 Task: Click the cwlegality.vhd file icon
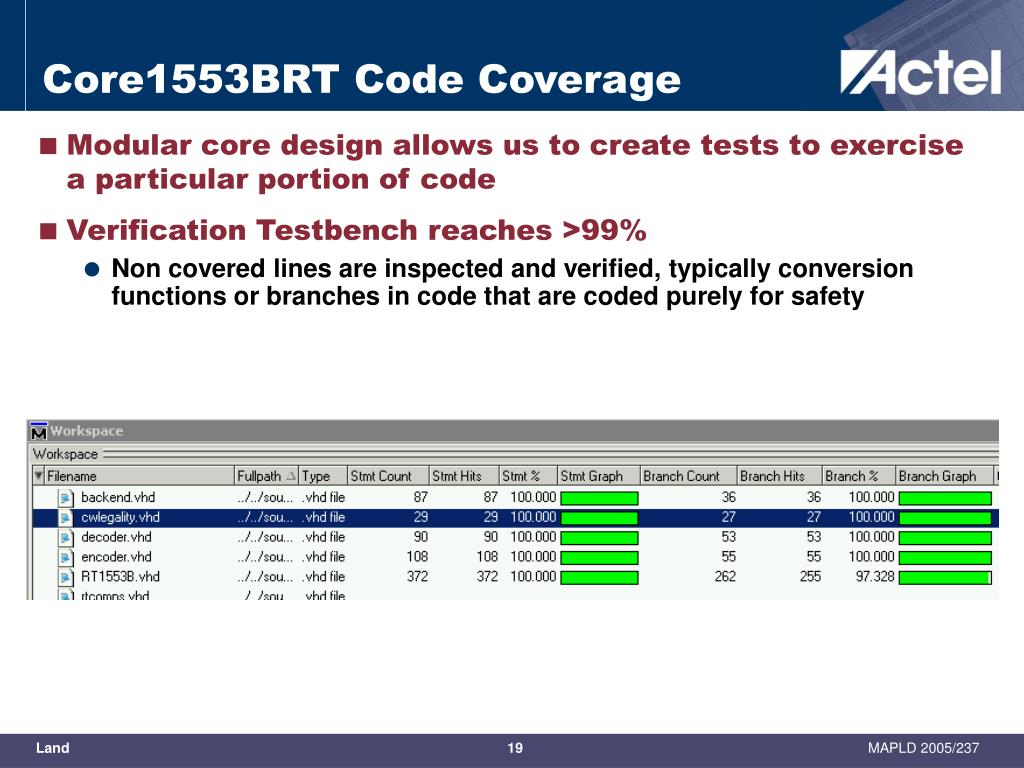click(66, 518)
